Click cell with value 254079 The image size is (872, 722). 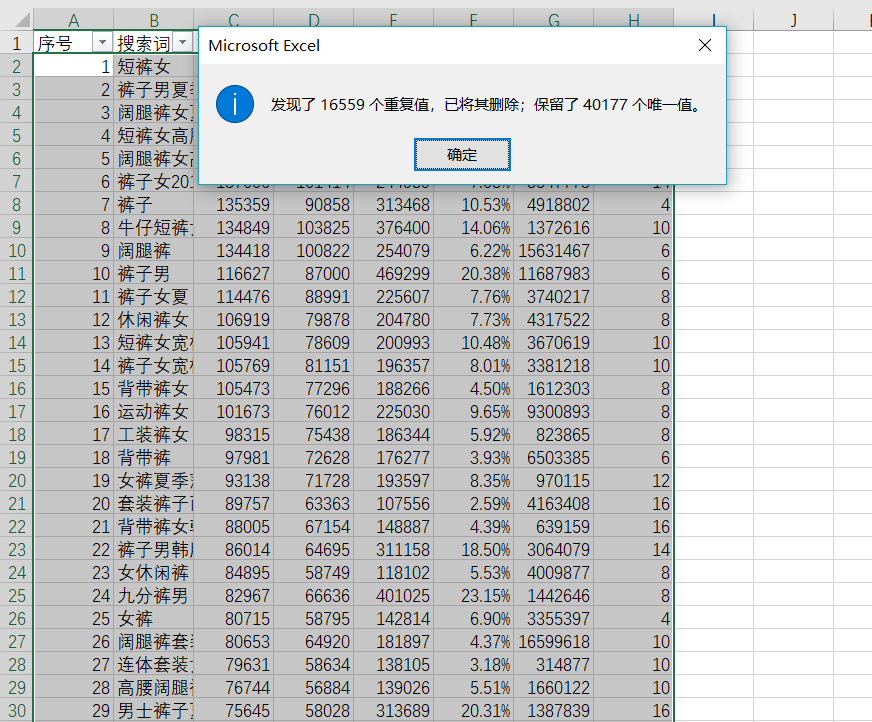tap(394, 250)
